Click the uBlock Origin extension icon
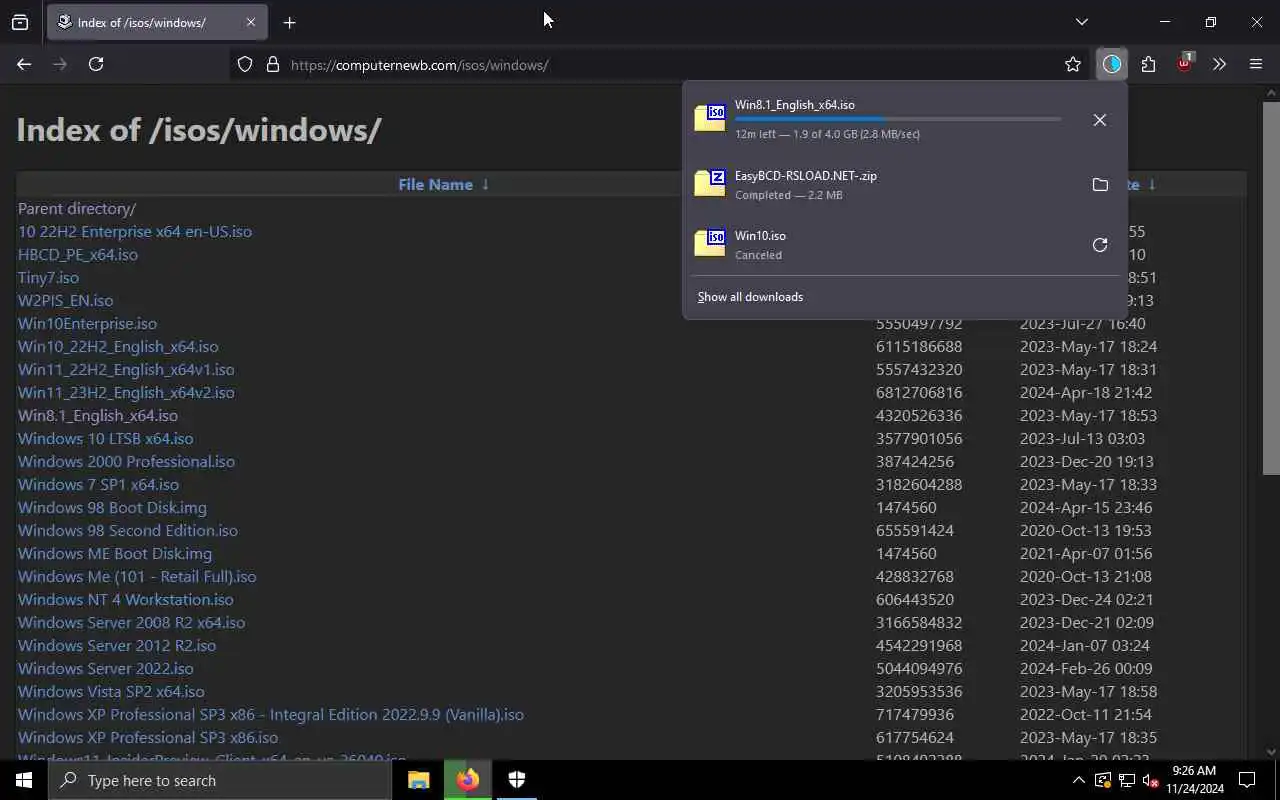The height and width of the screenshot is (800, 1280). [1185, 64]
